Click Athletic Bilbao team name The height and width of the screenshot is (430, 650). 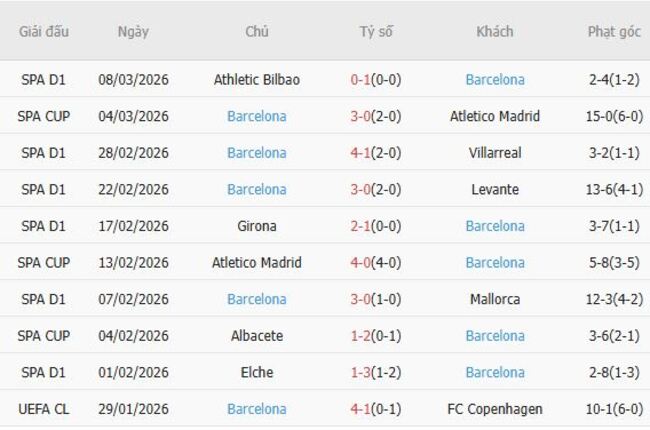pos(257,80)
